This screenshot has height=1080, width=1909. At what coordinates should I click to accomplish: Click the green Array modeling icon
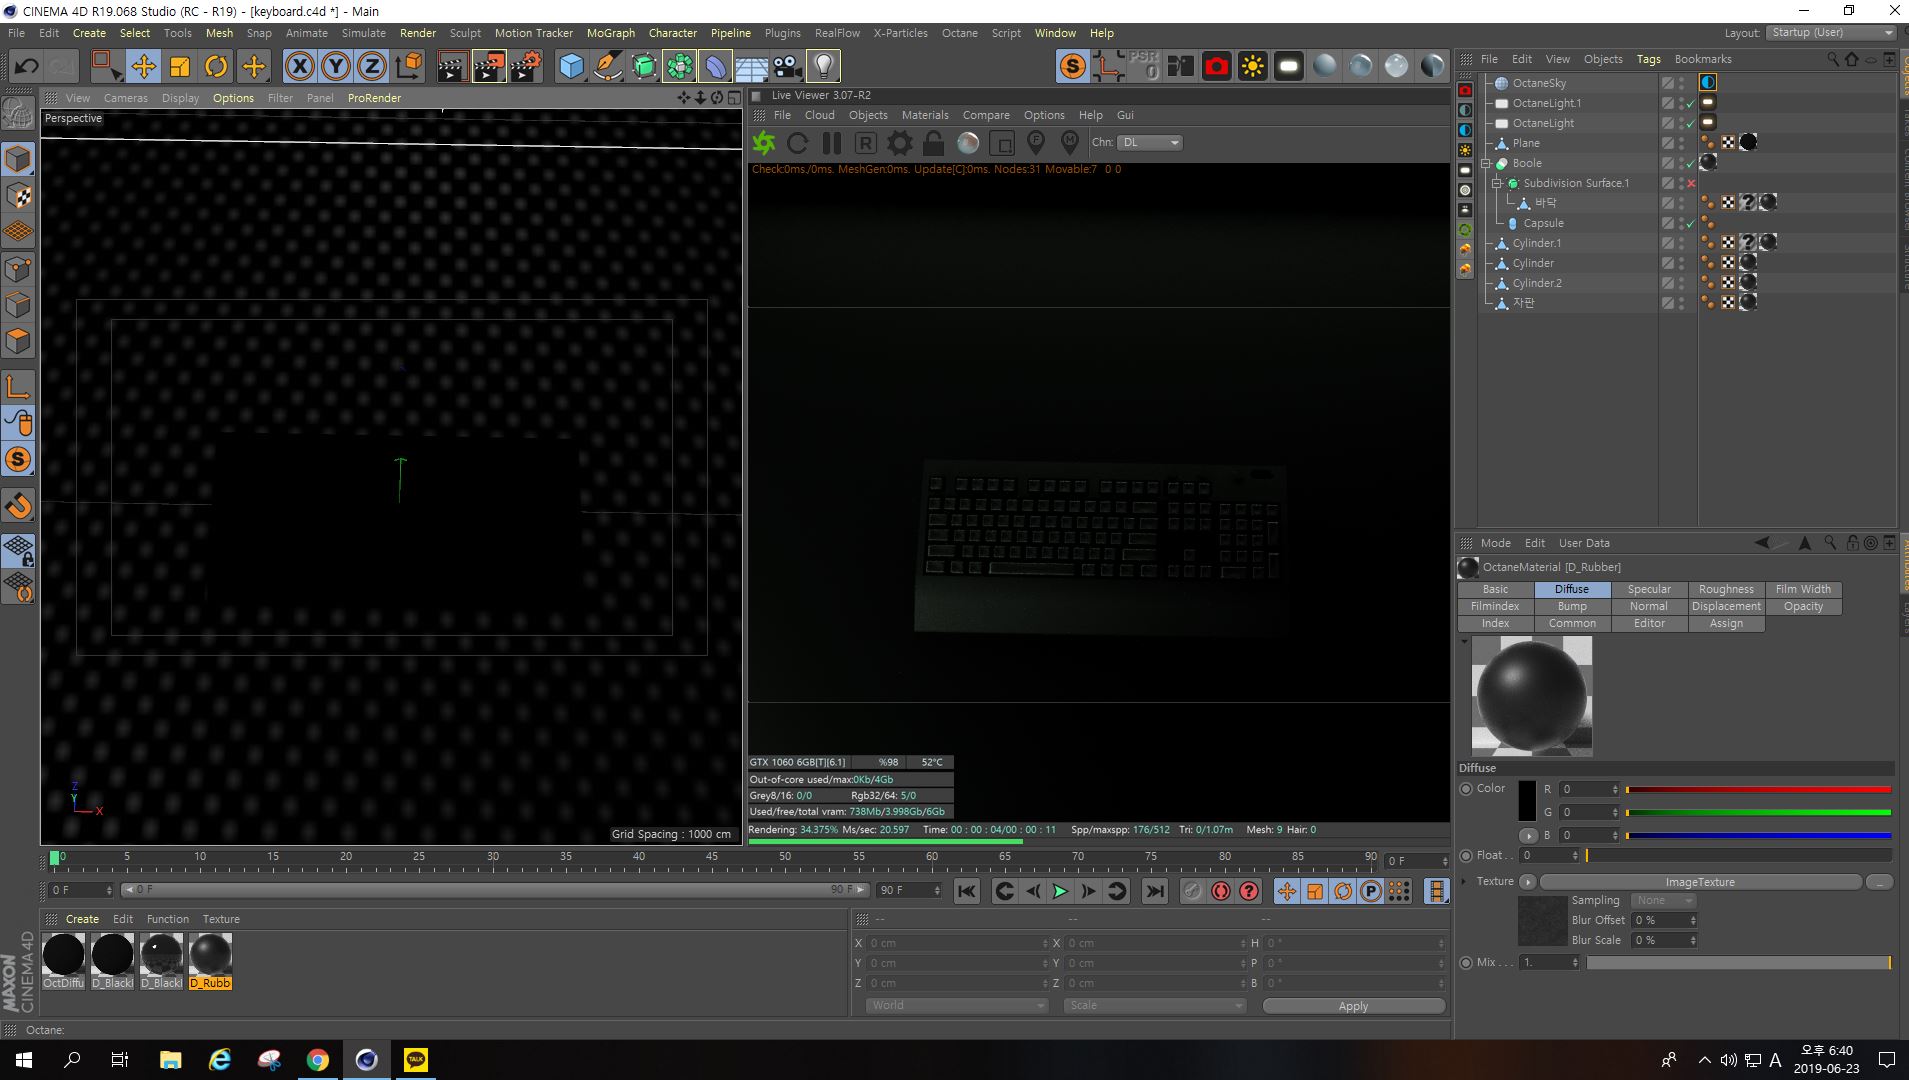coord(680,67)
